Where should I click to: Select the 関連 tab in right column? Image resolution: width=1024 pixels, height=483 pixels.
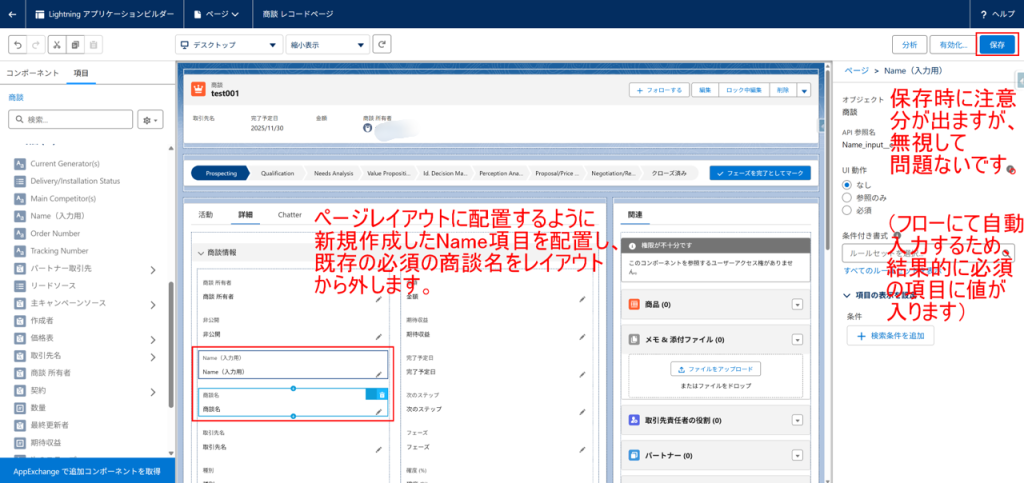click(x=635, y=214)
